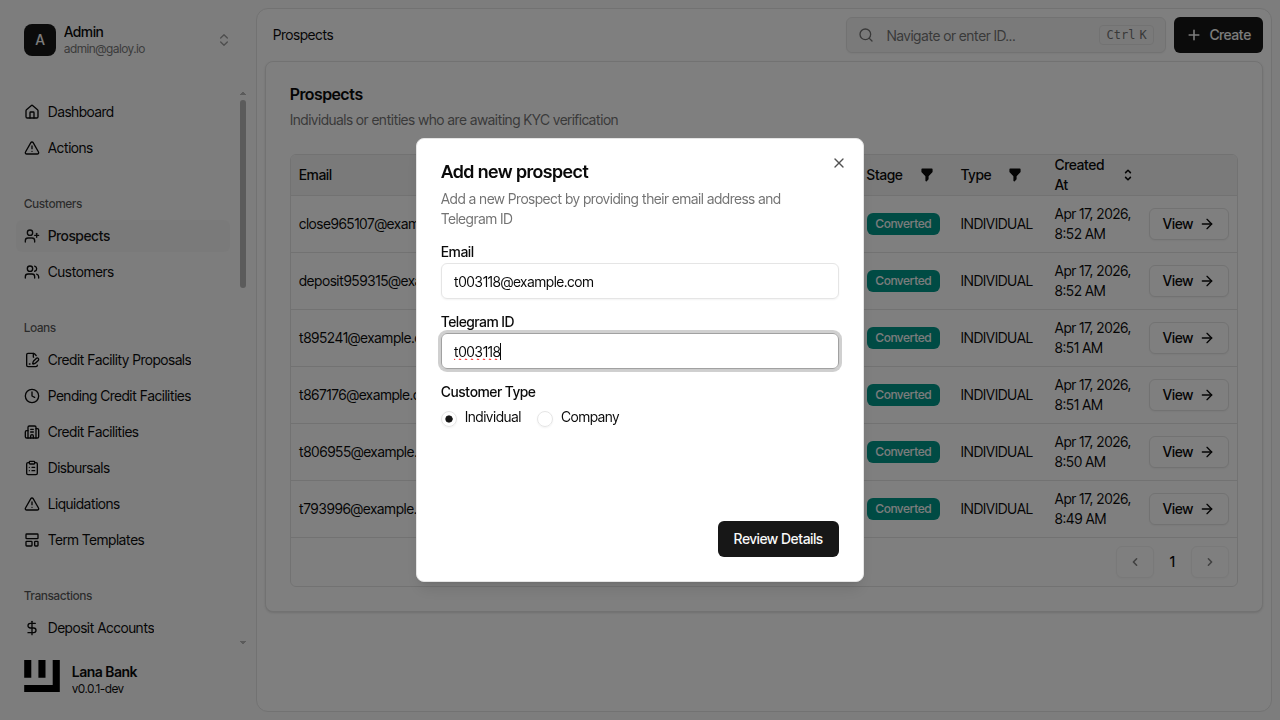Click the Lana Bank logo at bottom left
Screen dimensions: 1280x720
click(x=41, y=675)
